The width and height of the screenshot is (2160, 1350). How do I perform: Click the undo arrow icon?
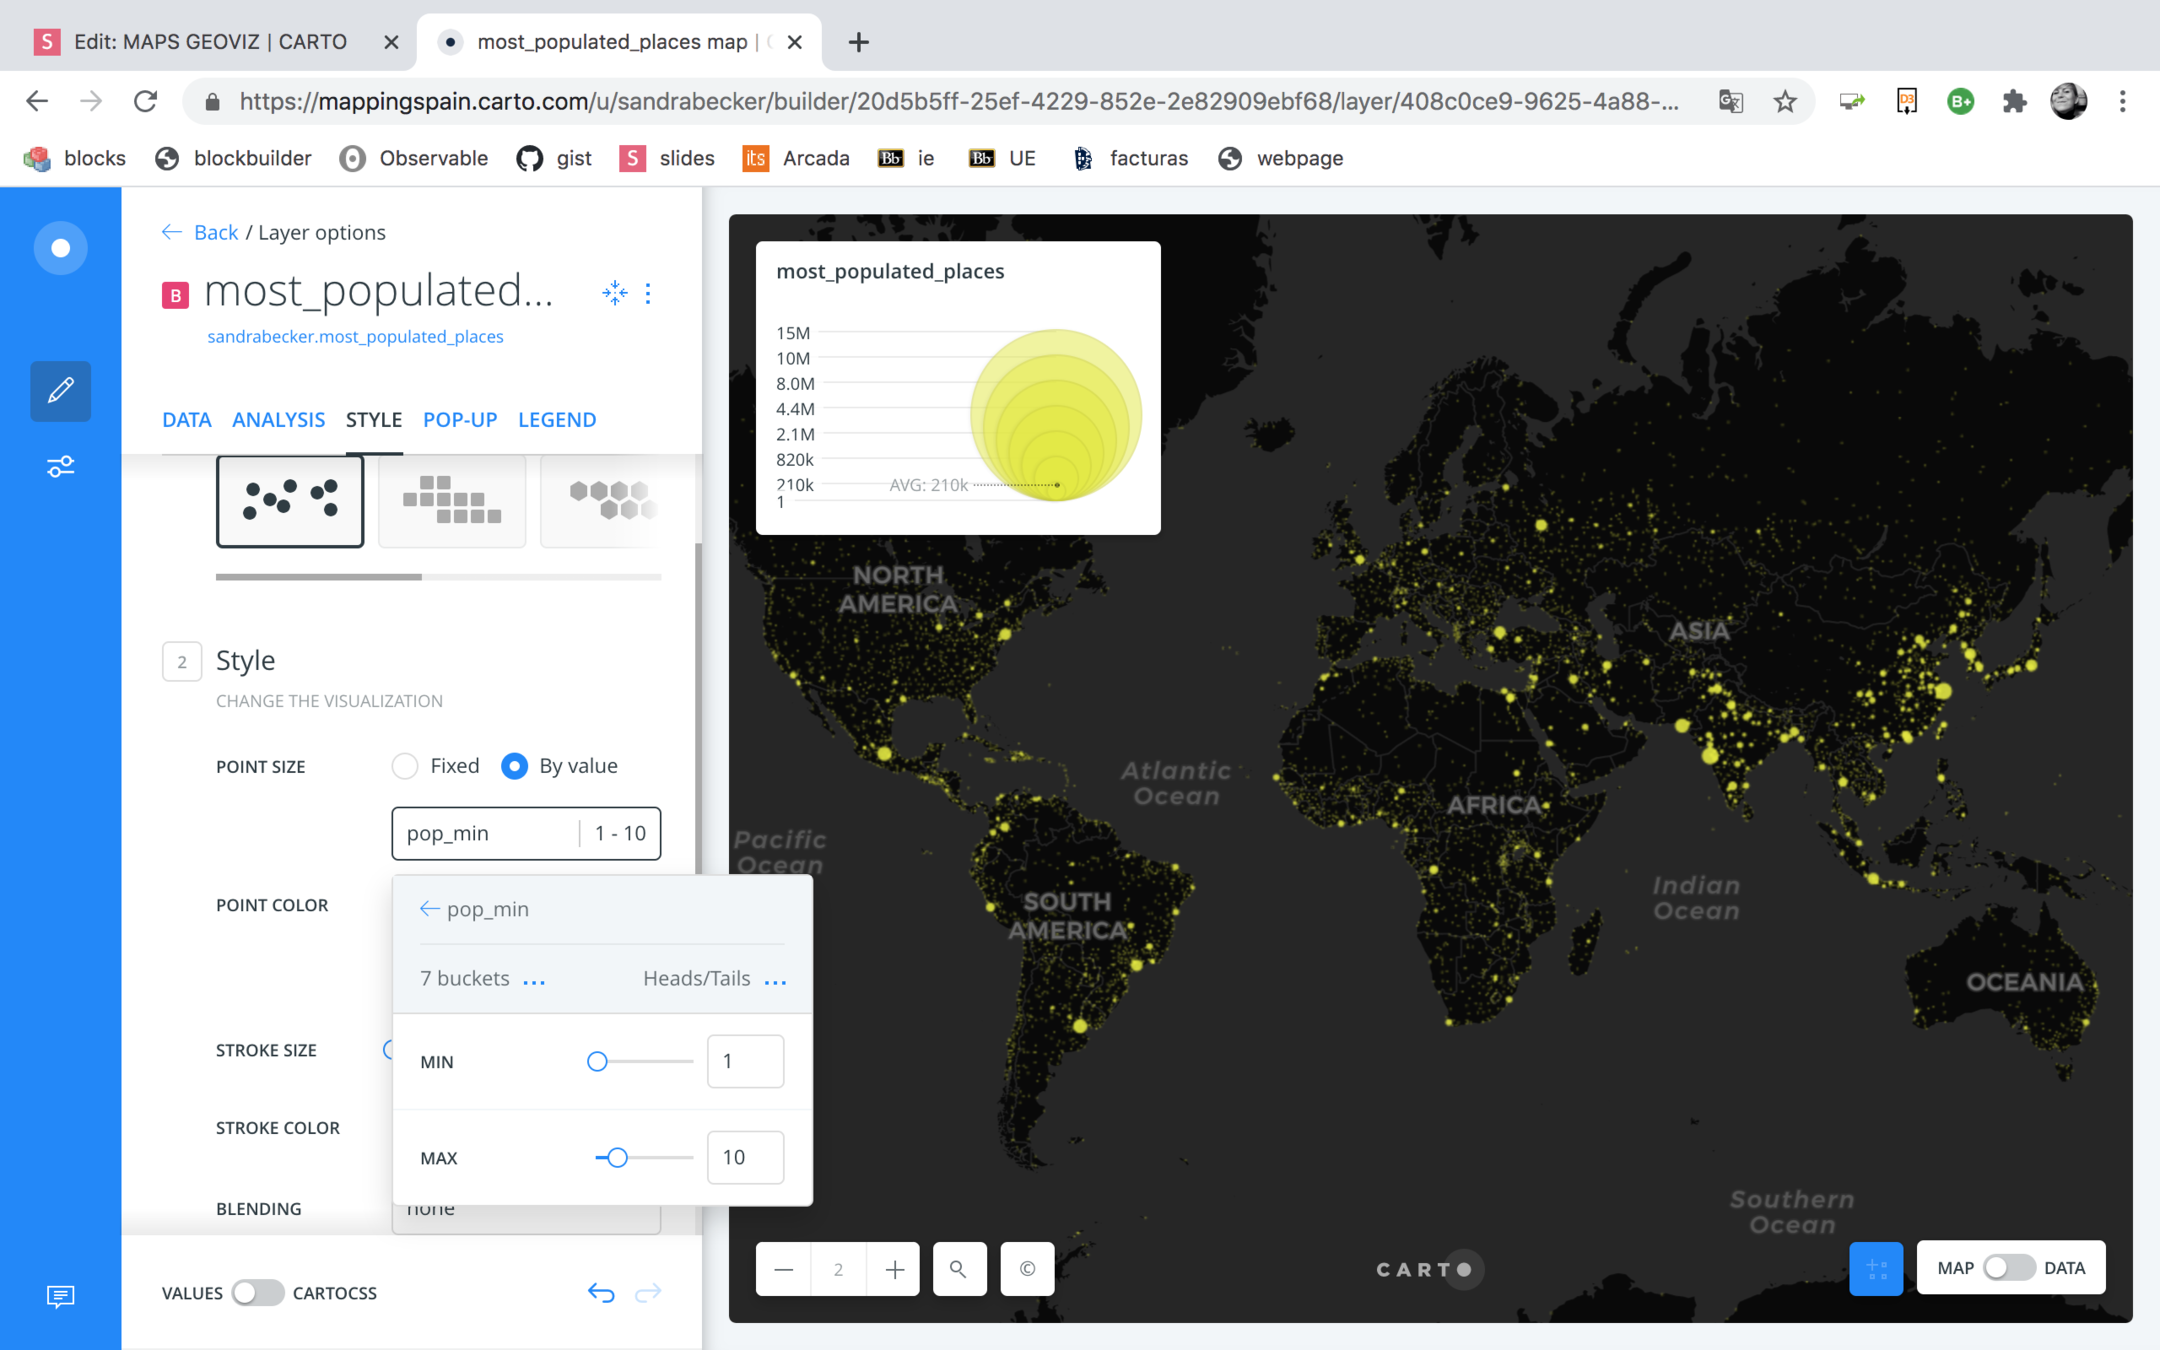601,1293
